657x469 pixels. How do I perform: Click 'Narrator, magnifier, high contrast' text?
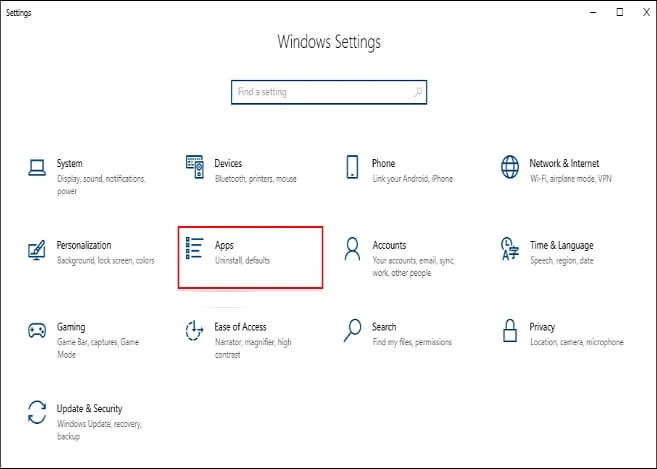[x=253, y=348]
